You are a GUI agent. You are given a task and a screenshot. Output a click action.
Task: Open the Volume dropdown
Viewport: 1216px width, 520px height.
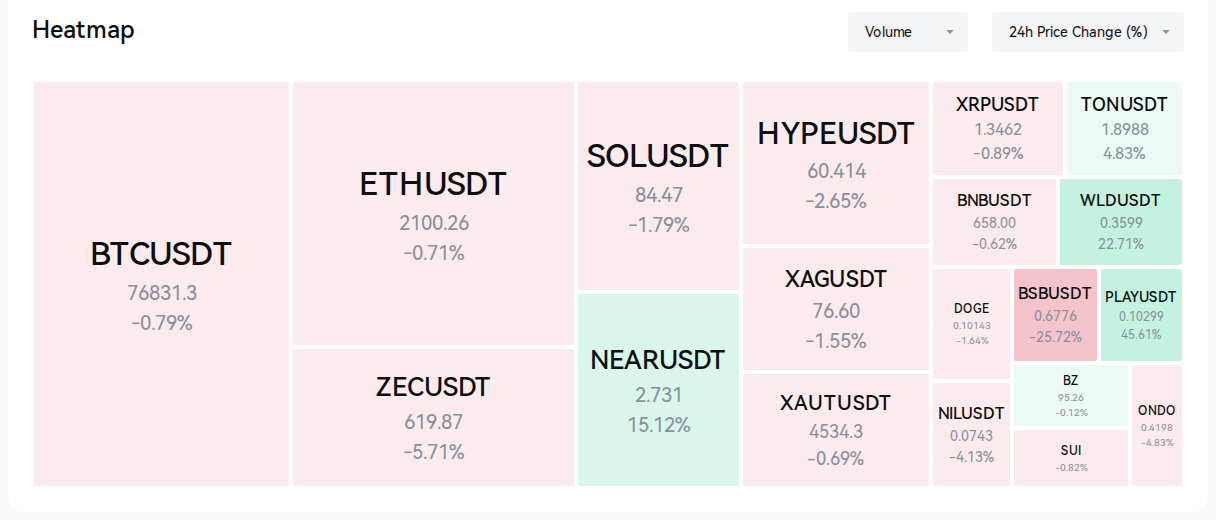point(908,32)
